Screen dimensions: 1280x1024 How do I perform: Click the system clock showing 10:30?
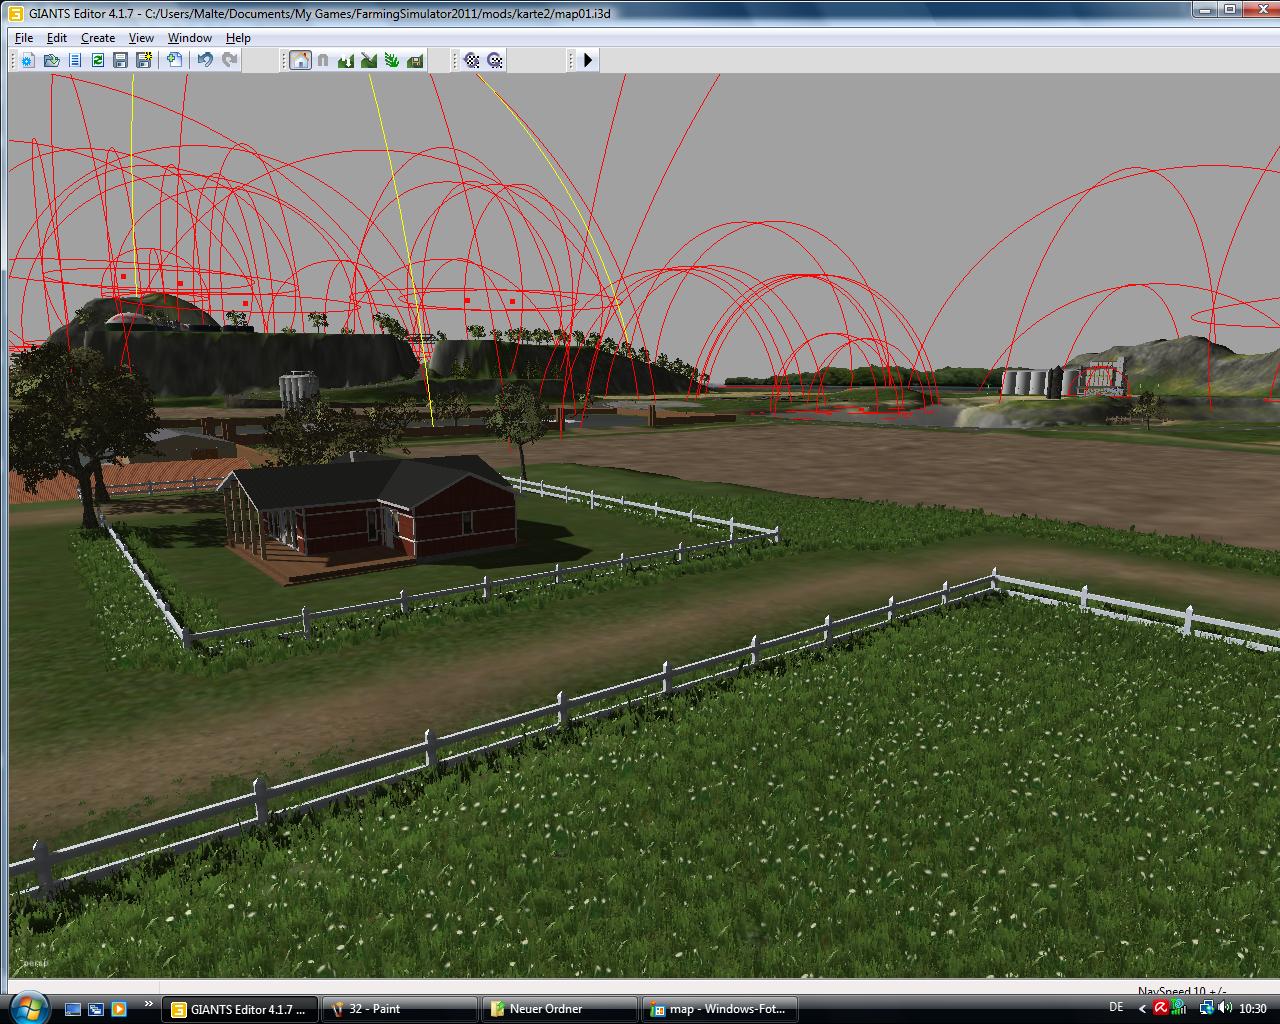[x=1252, y=1009]
